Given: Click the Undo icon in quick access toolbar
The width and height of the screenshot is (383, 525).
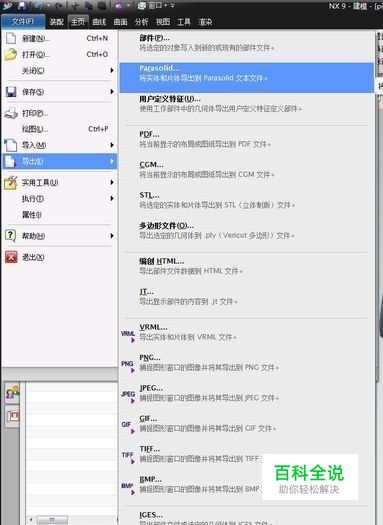Looking at the screenshot, I should (x=38, y=5).
